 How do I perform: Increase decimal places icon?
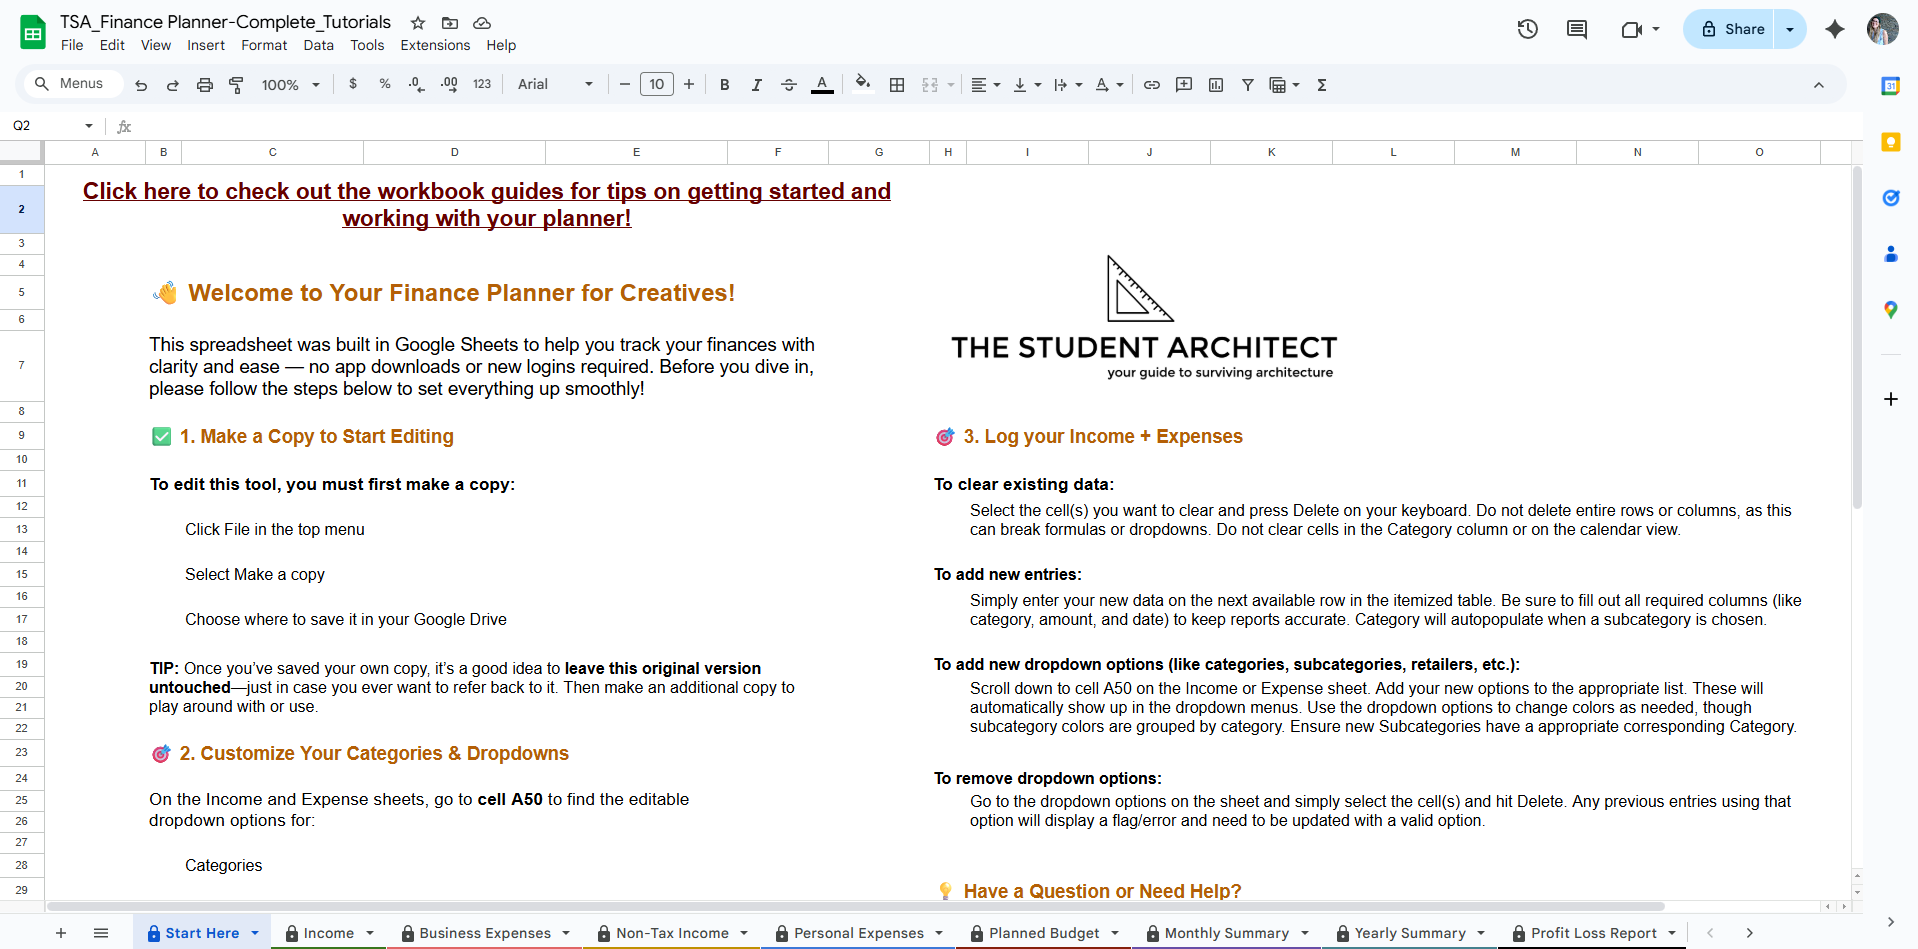[449, 84]
